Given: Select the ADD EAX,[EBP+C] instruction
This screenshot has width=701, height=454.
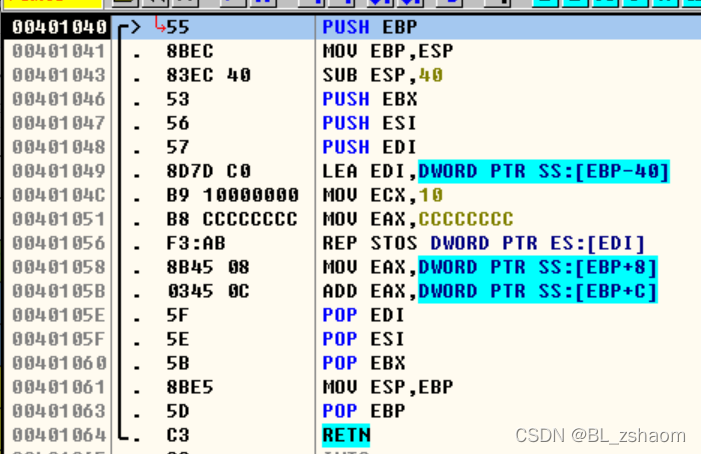Looking at the screenshot, I should click(490, 292).
